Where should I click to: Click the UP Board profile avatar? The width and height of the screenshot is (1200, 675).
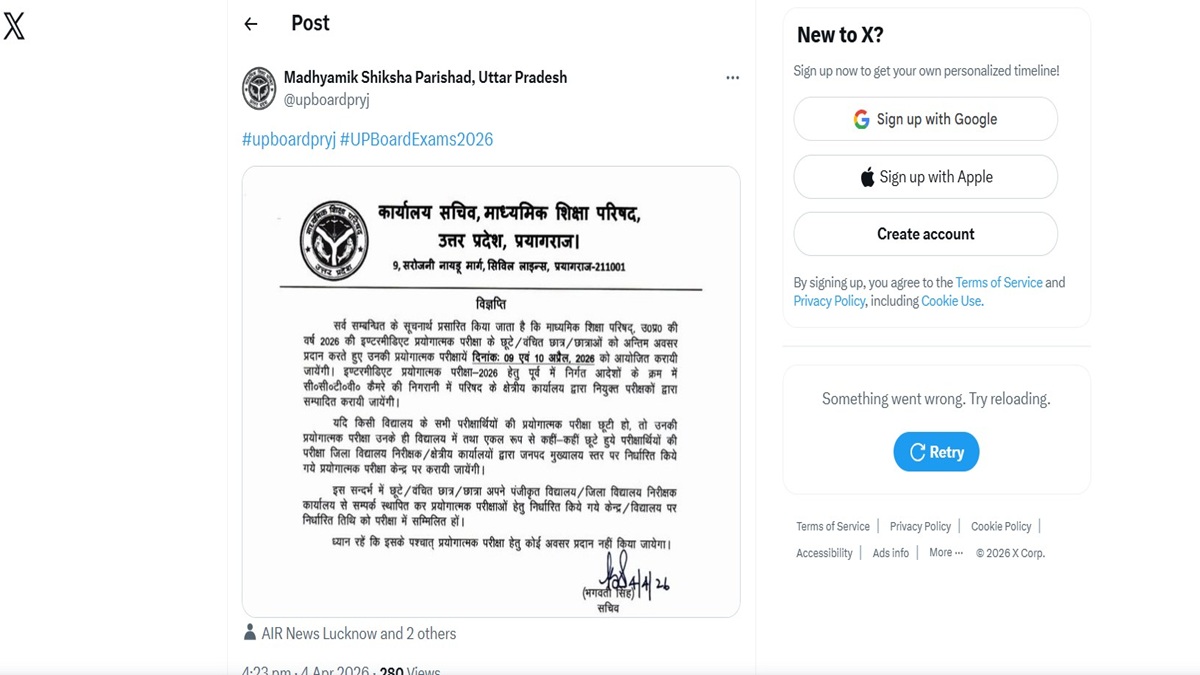click(x=259, y=88)
